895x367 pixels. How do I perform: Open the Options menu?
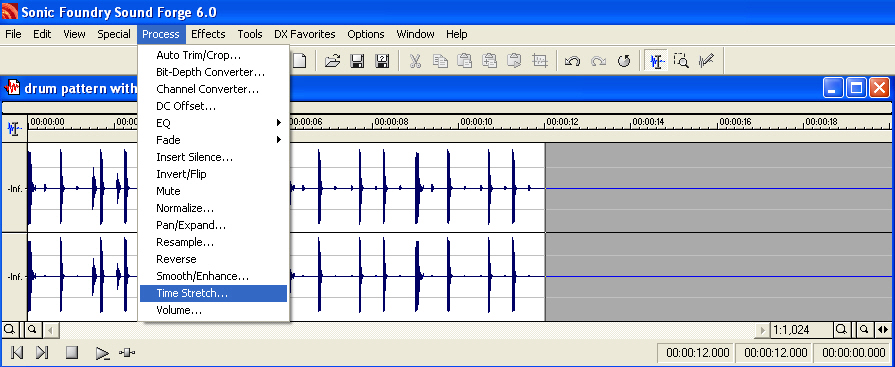click(366, 34)
